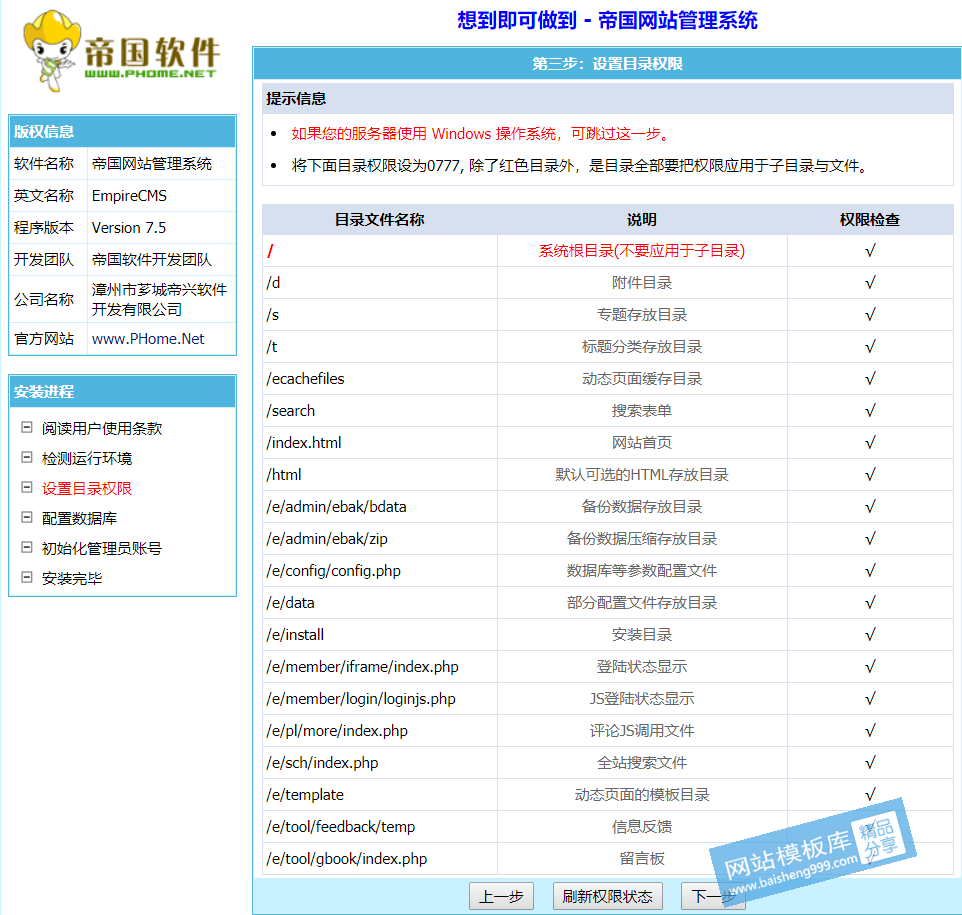The image size is (962, 915).
Task: Click the check mark for /e/data
Action: (870, 603)
